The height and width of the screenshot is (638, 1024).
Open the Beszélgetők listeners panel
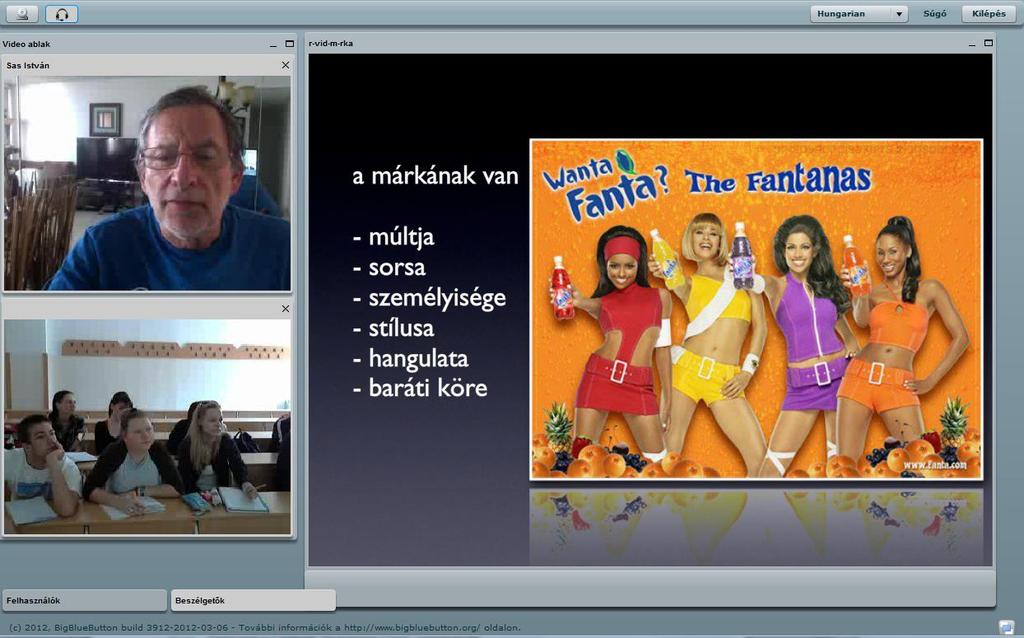253,600
